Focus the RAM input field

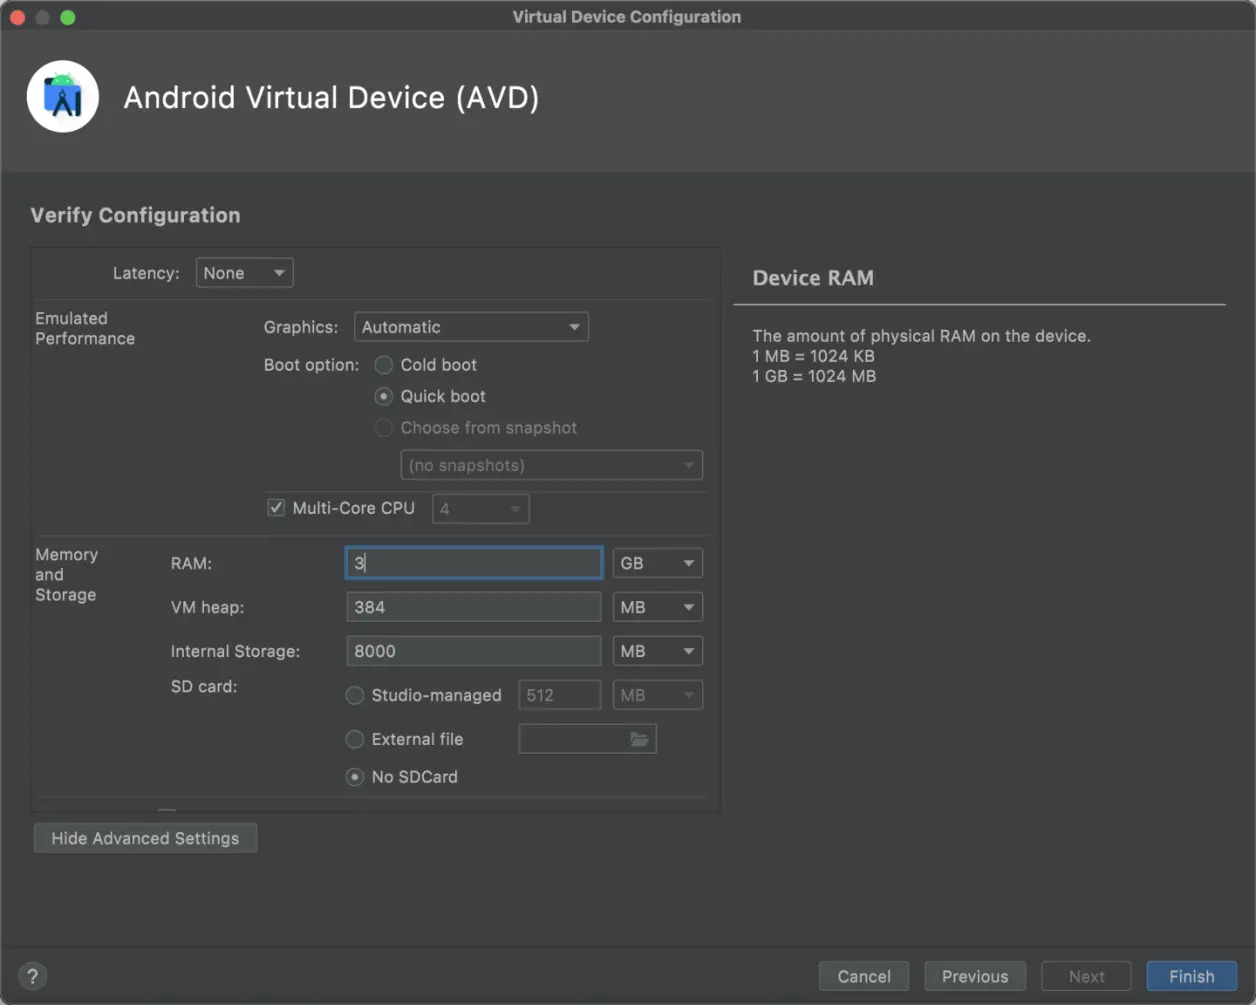474,563
